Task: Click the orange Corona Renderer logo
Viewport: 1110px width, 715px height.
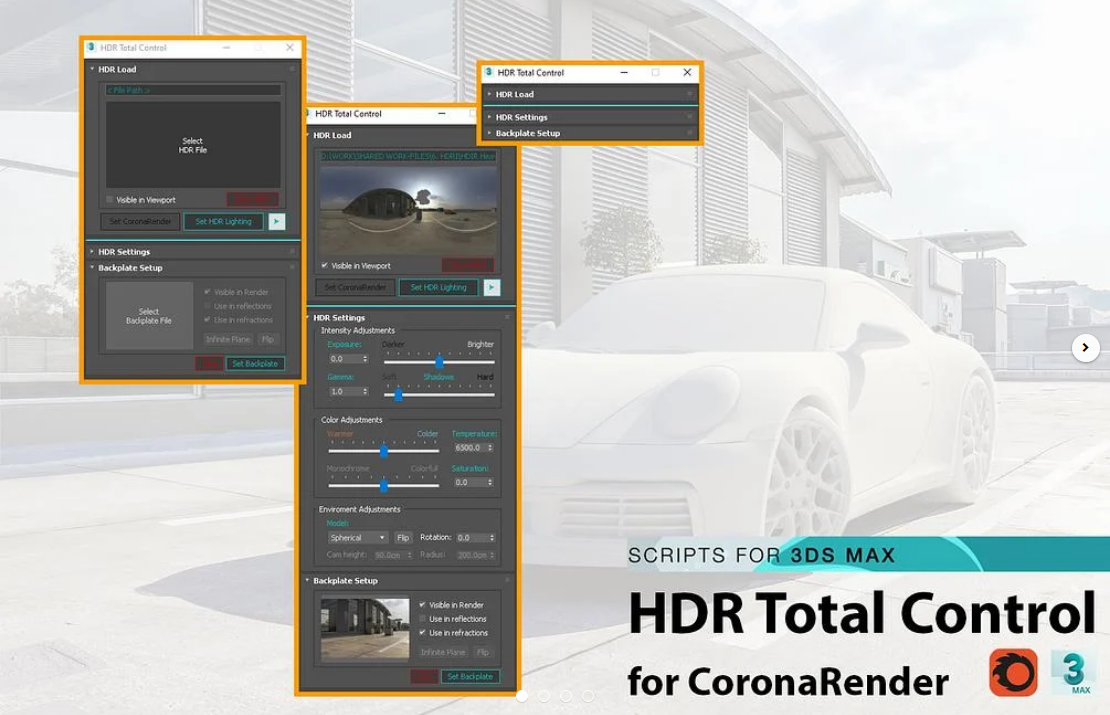Action: coord(1012,672)
